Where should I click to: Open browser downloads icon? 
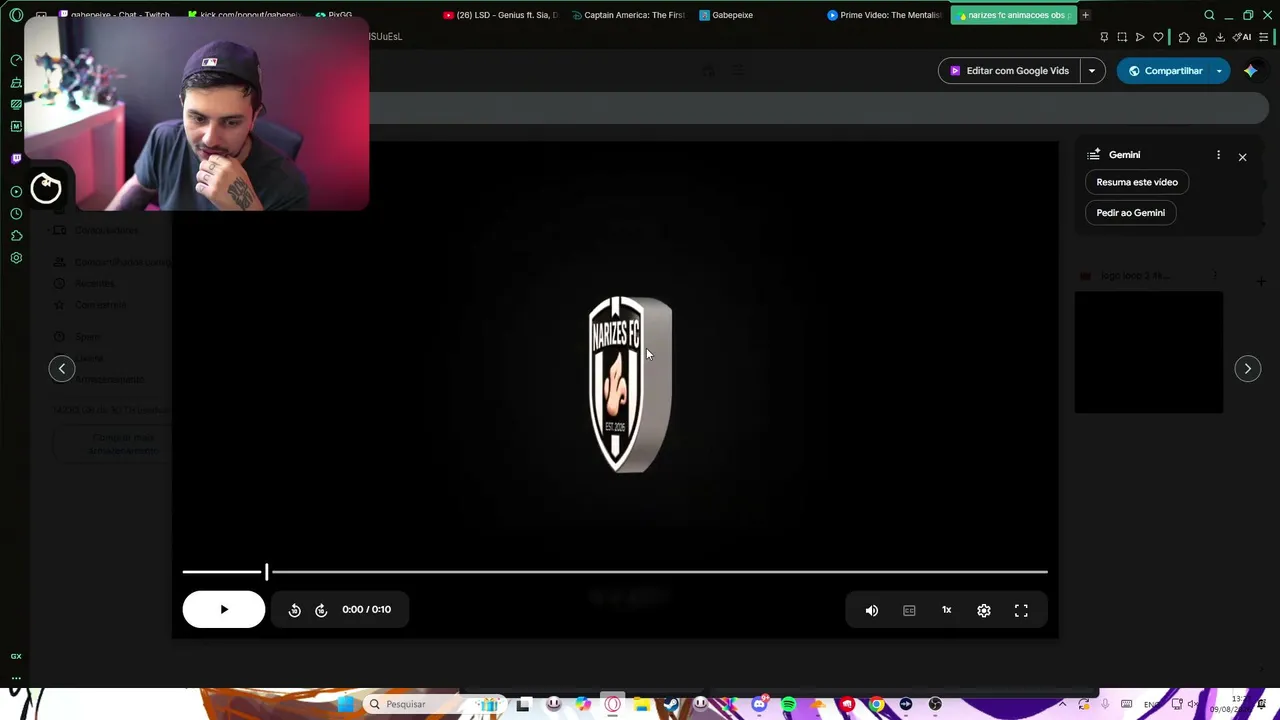(x=1220, y=37)
